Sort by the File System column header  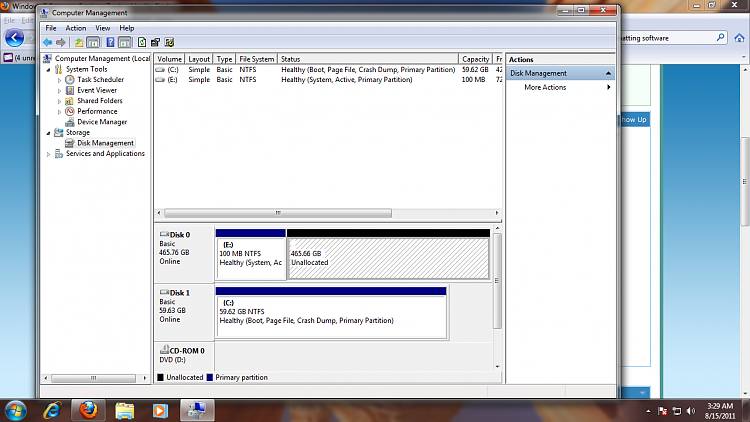pyautogui.click(x=257, y=59)
